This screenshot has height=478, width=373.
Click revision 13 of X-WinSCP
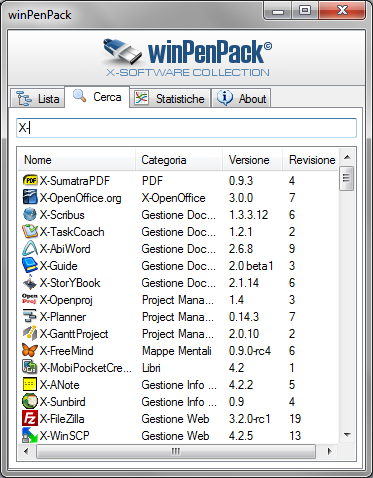(295, 436)
